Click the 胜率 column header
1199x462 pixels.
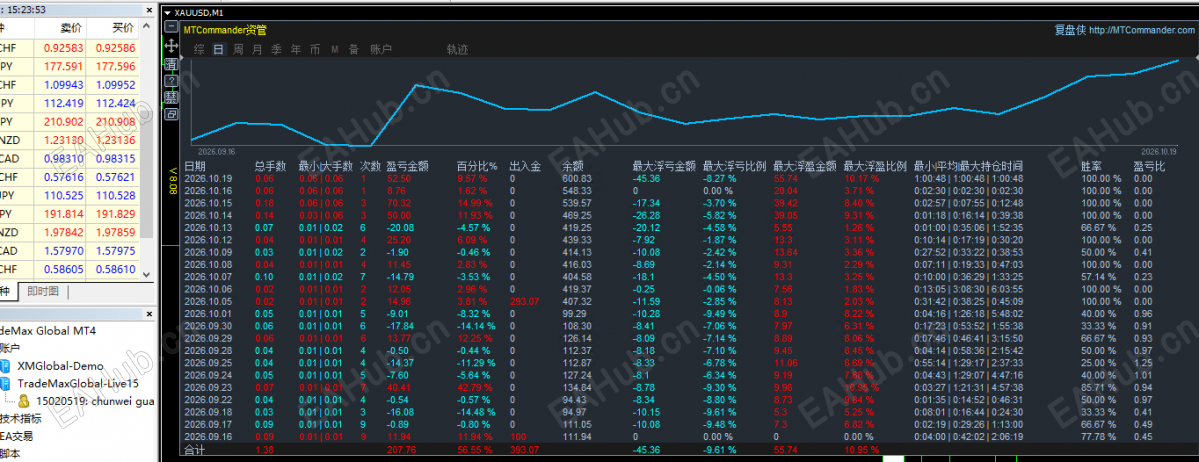[1091, 165]
